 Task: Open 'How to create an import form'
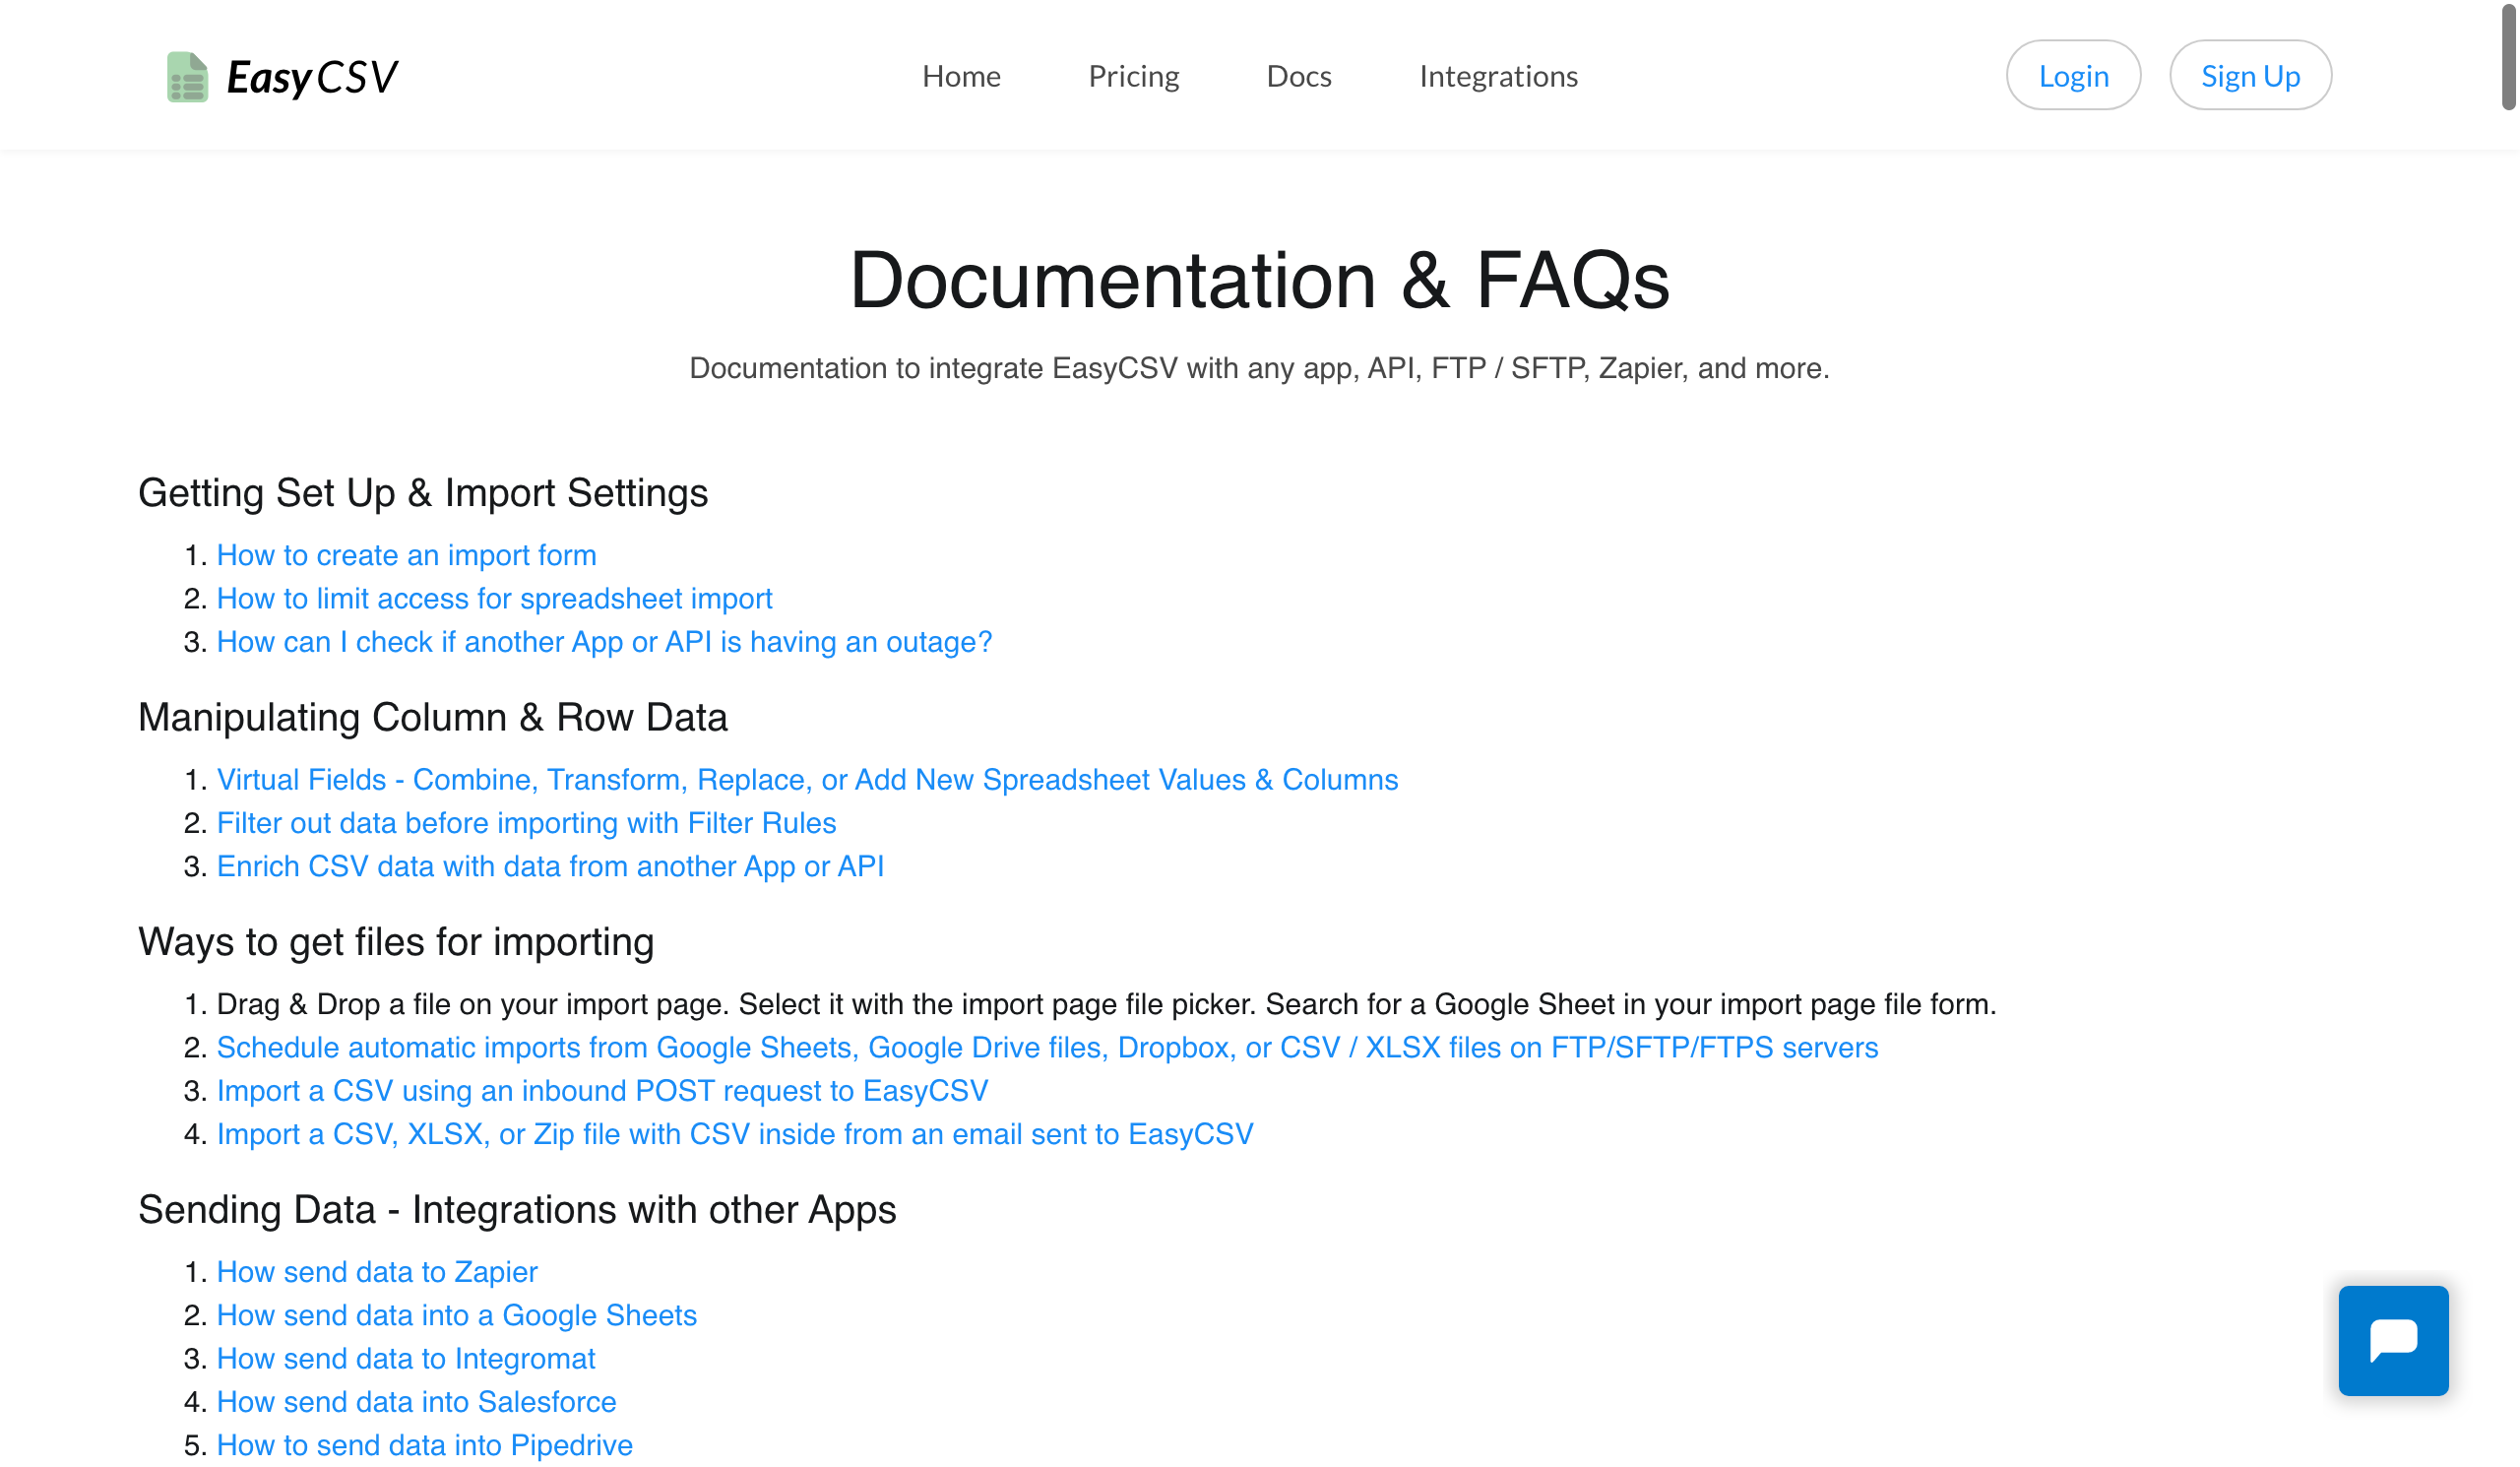point(406,555)
